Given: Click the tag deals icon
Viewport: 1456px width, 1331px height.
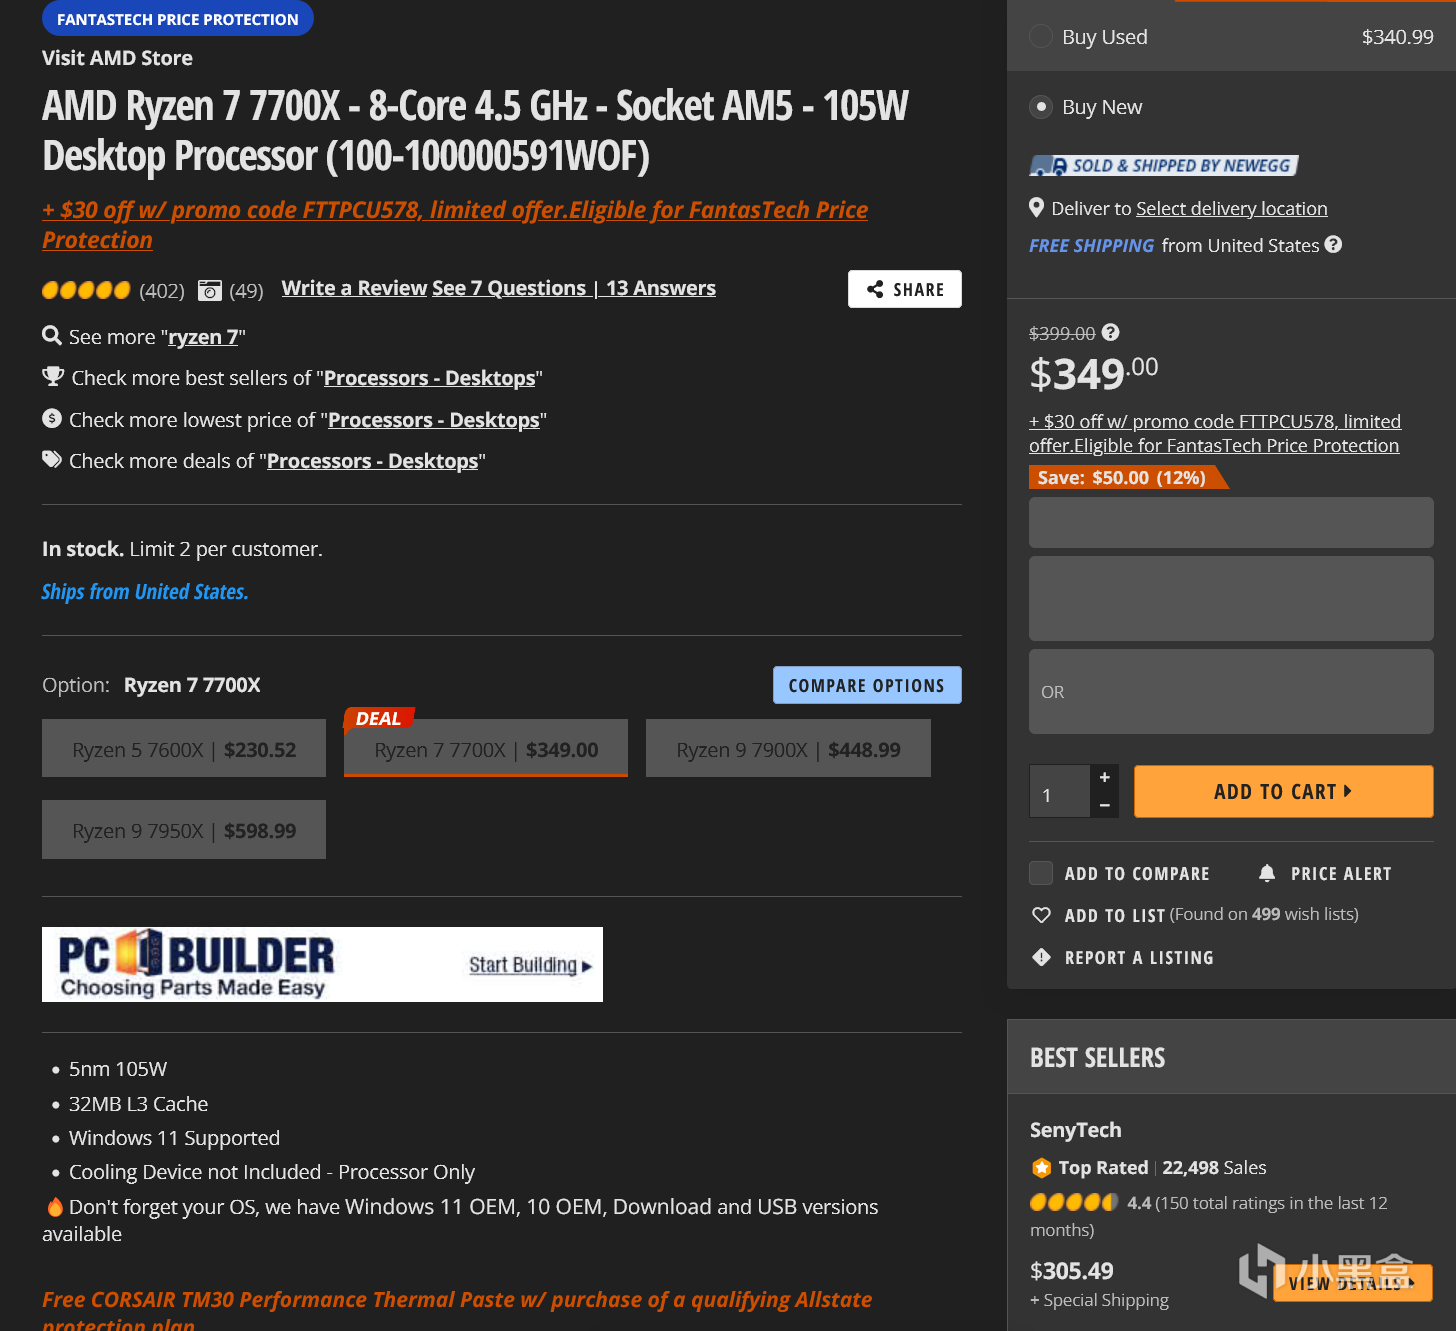Looking at the screenshot, I should coord(52,459).
